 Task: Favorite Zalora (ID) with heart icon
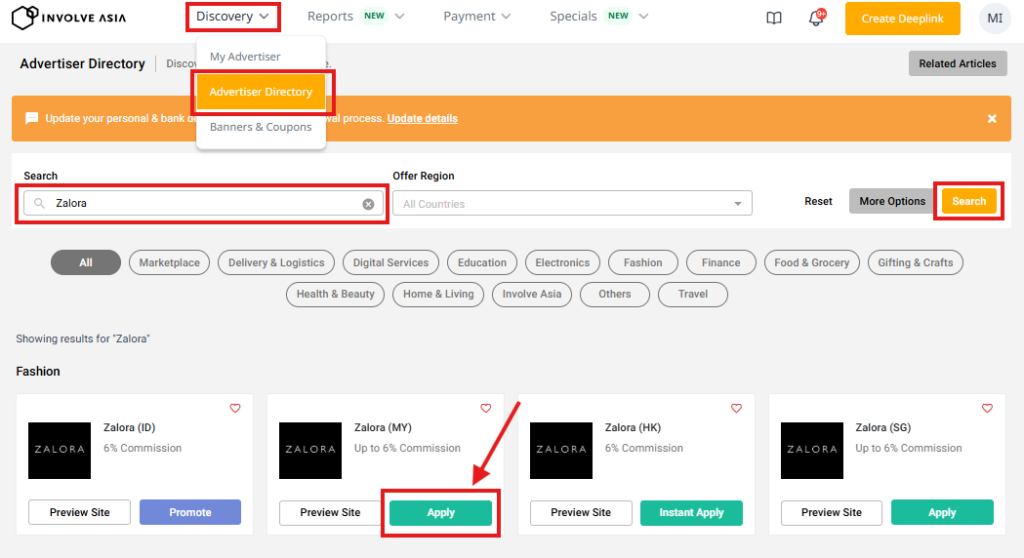click(235, 408)
